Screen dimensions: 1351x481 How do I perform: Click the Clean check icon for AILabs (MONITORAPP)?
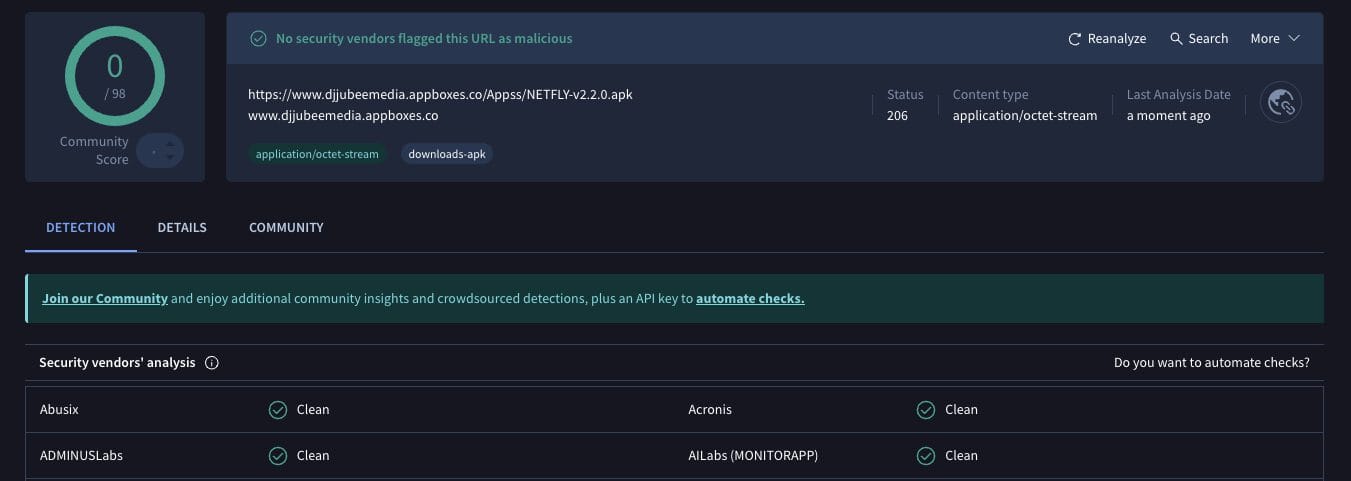point(926,455)
